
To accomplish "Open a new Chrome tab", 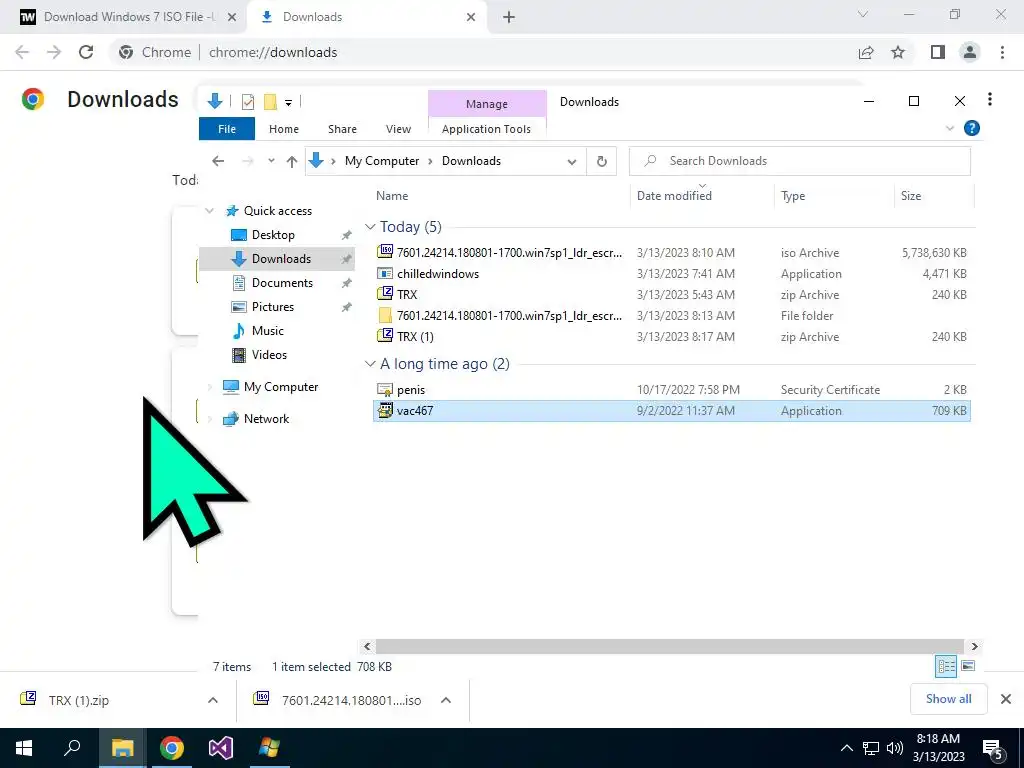I will point(509,18).
